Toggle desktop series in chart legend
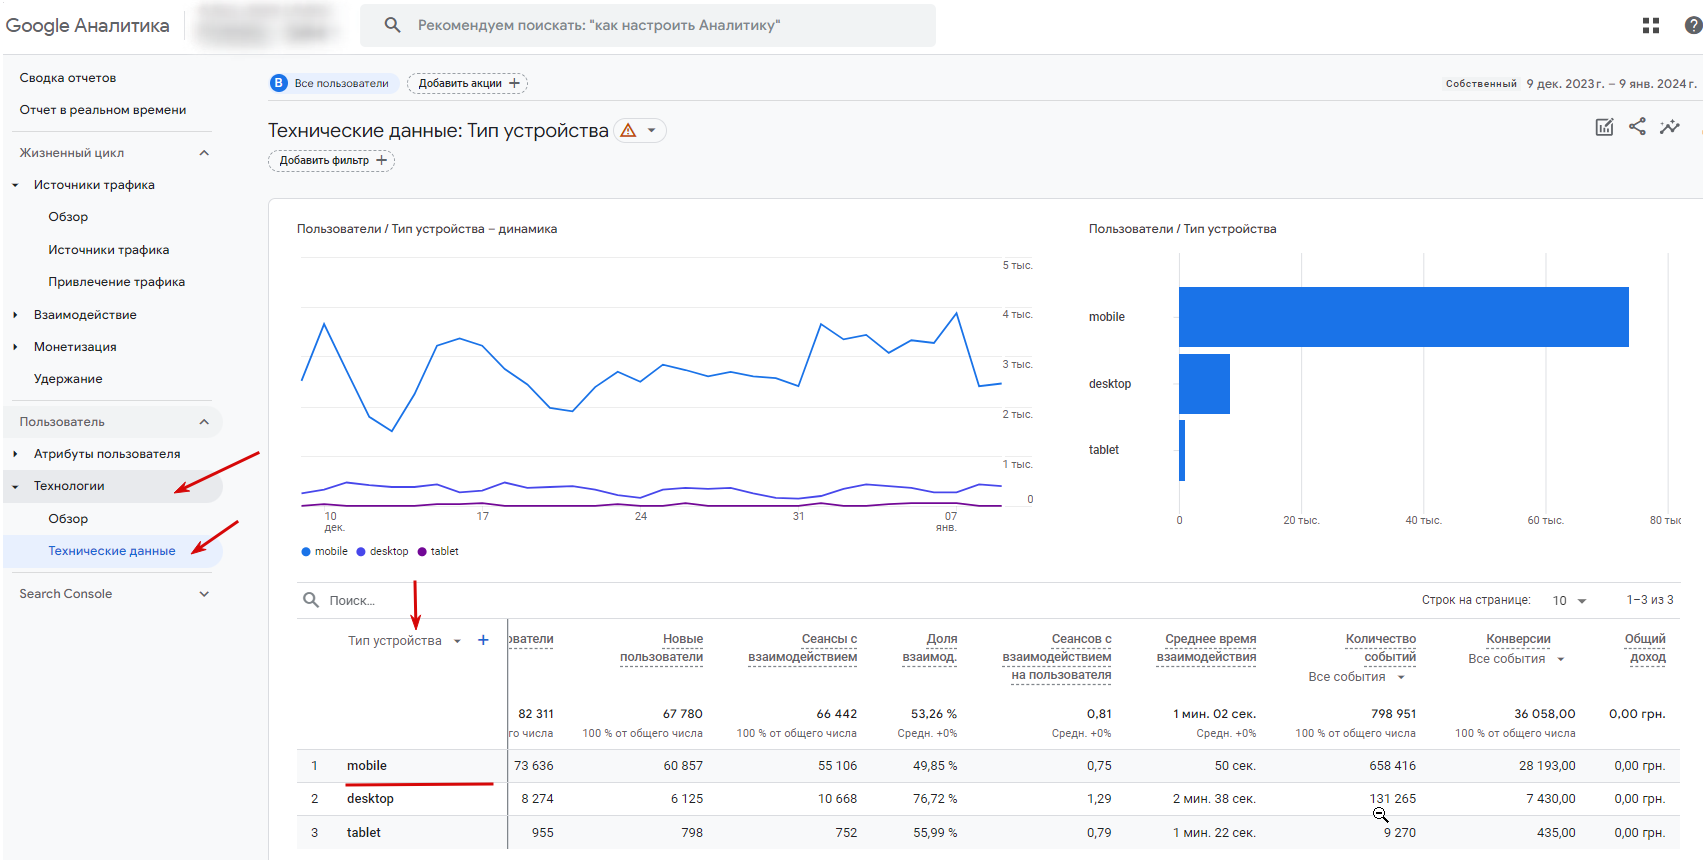The image size is (1703, 860). (x=383, y=552)
